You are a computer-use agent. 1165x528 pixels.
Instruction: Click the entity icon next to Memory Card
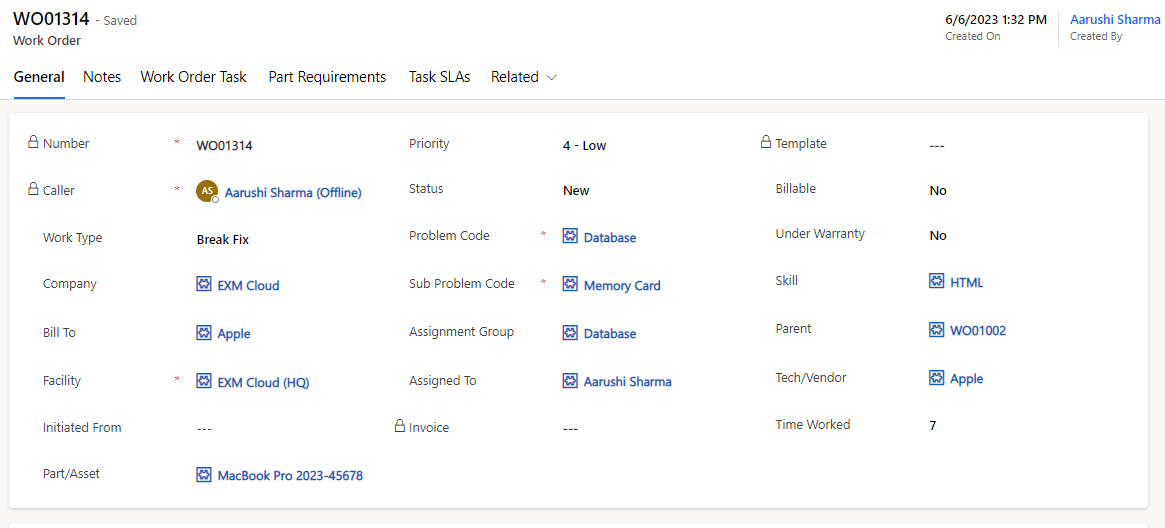coord(570,285)
